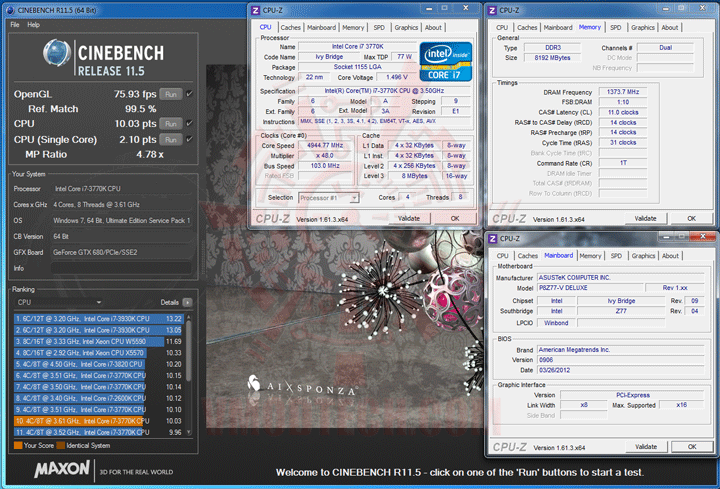The image size is (720, 489).
Task: Open Graphics tab in Memory CPU-Z window
Action: (x=643, y=28)
